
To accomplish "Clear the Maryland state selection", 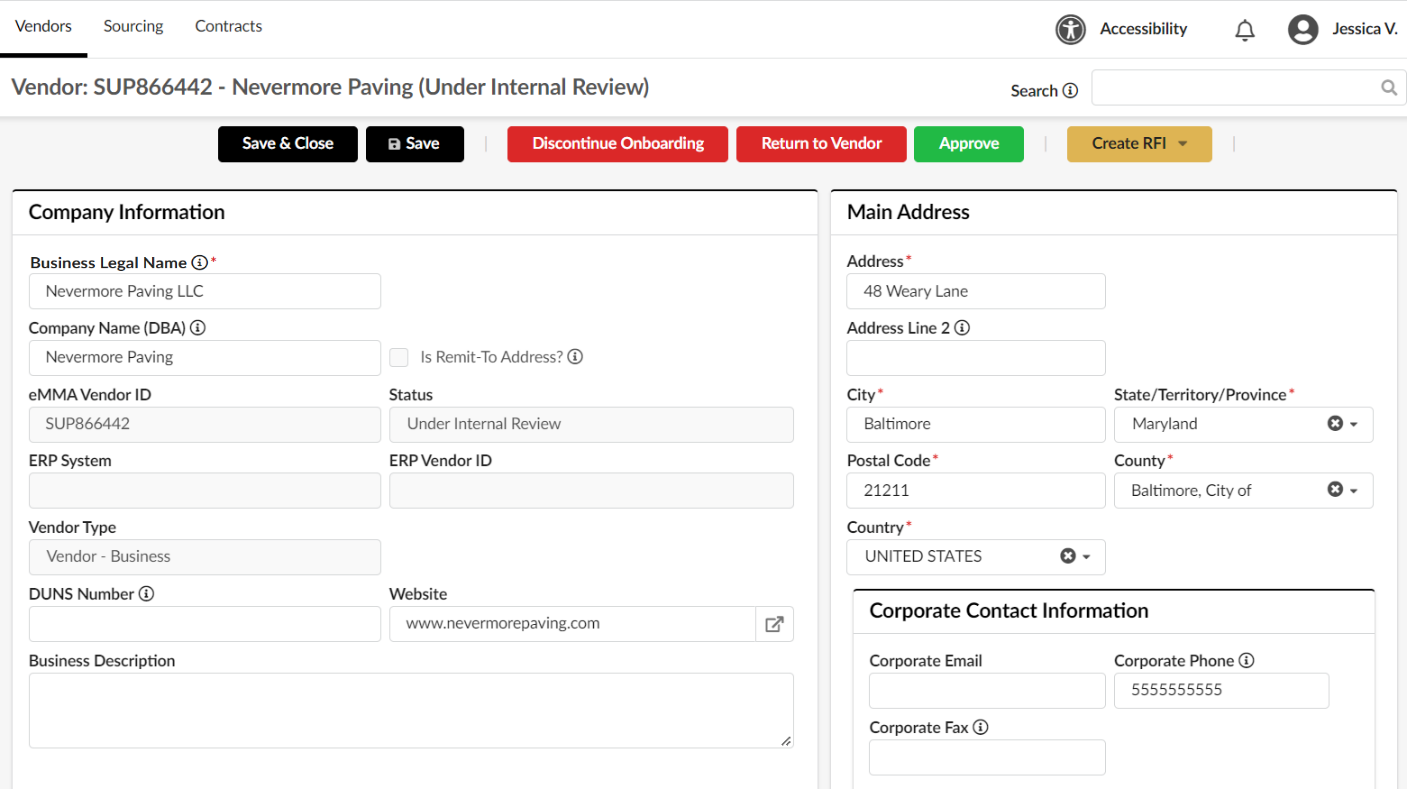I will click(1334, 424).
